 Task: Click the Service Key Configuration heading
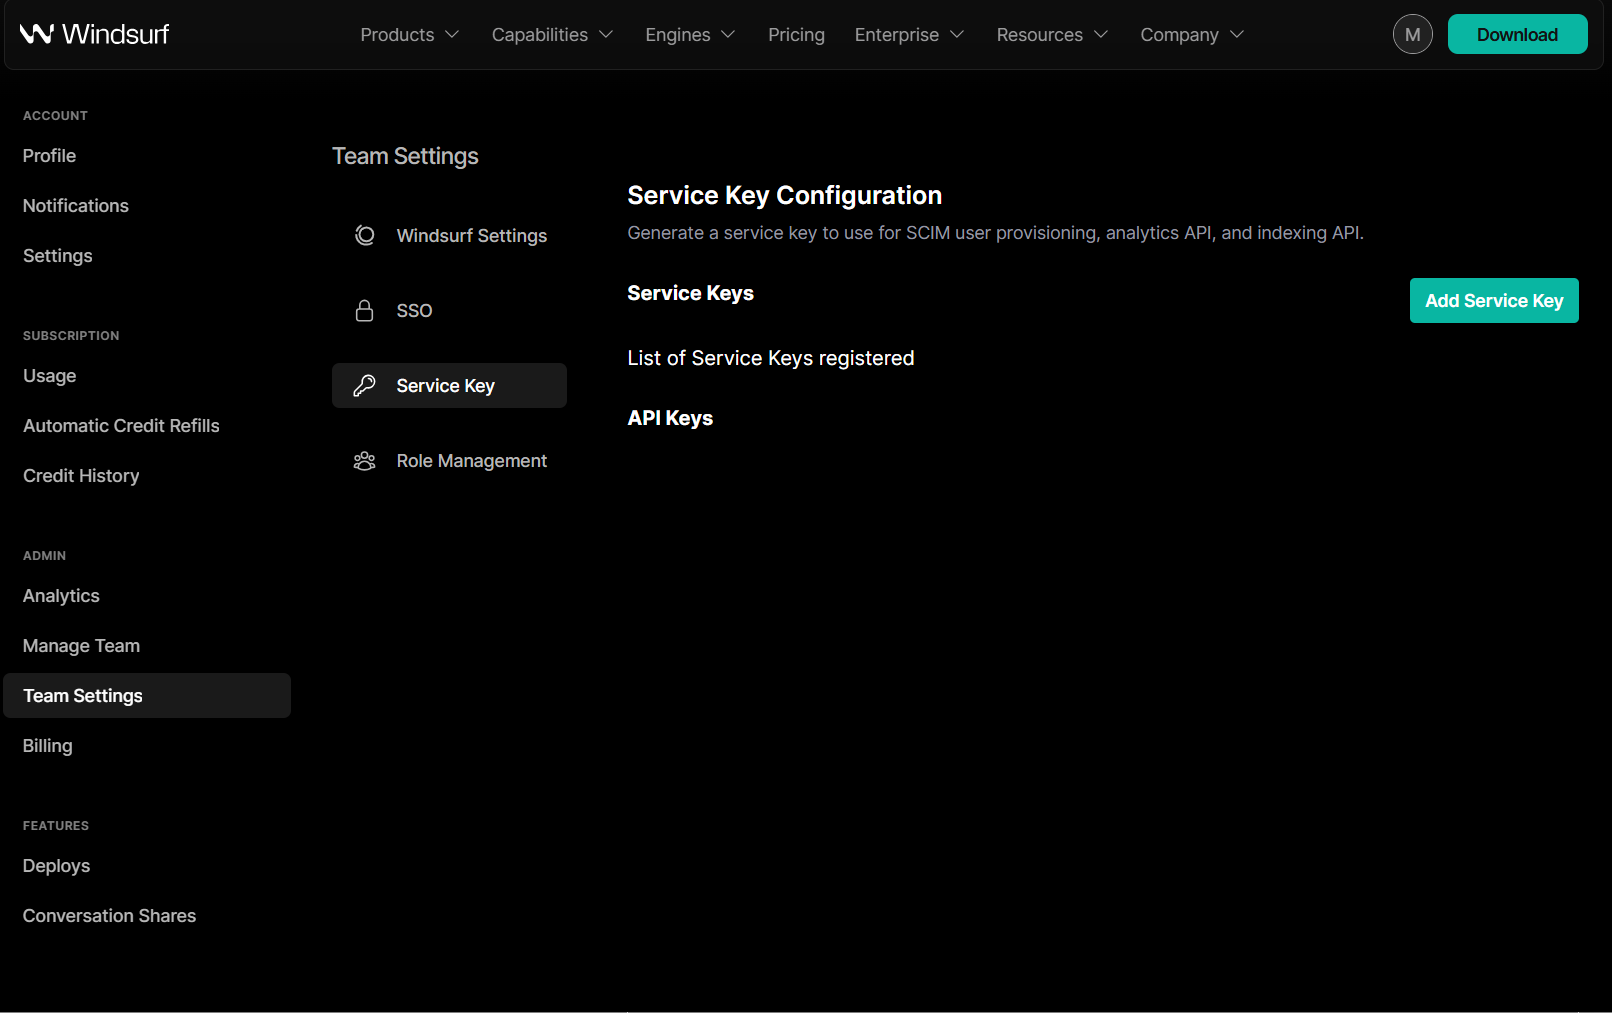(x=784, y=195)
